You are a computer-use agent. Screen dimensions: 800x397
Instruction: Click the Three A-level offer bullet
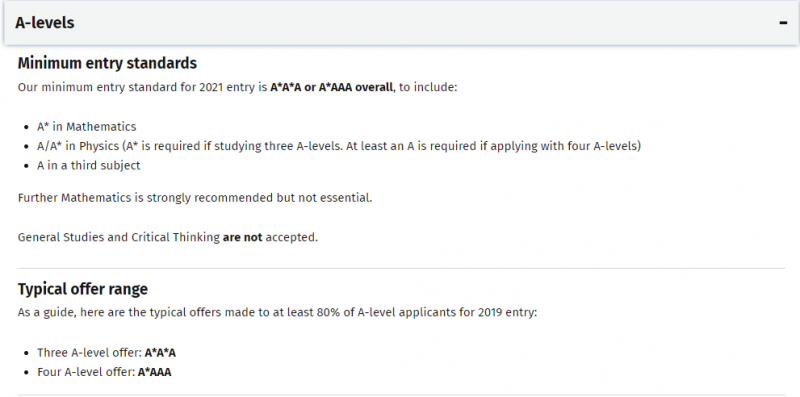pos(106,353)
